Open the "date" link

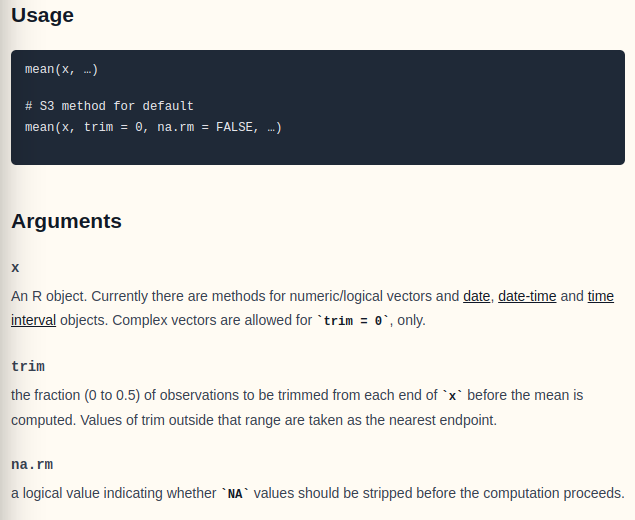pyautogui.click(x=477, y=297)
